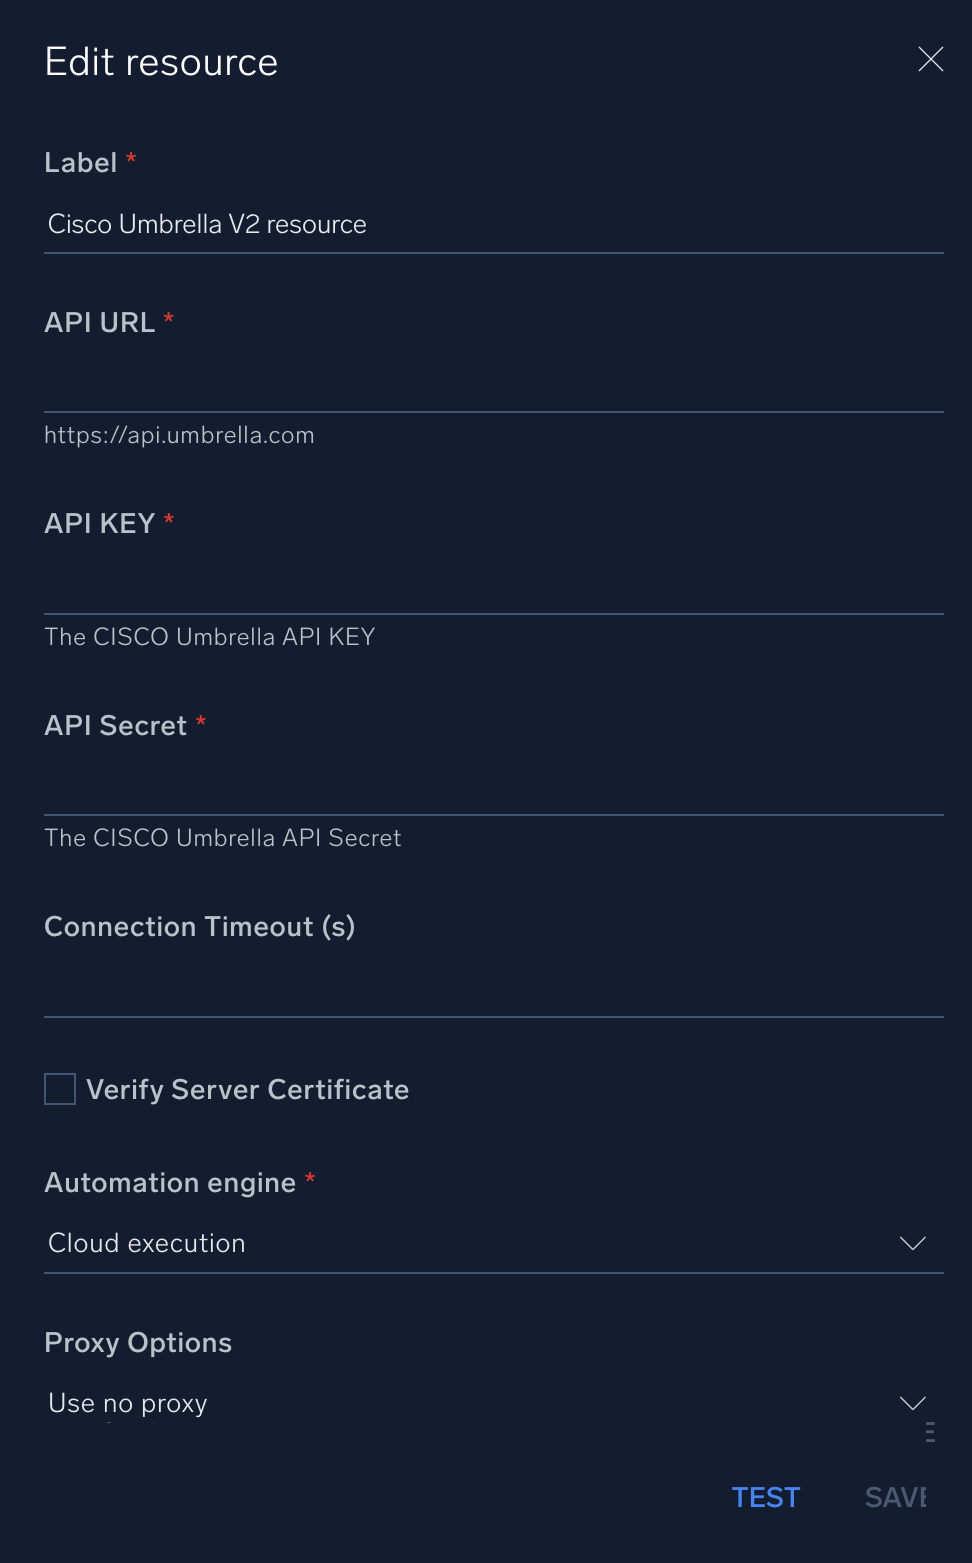Click the Edit resource dialog title
The height and width of the screenshot is (1563, 972).
(x=161, y=61)
